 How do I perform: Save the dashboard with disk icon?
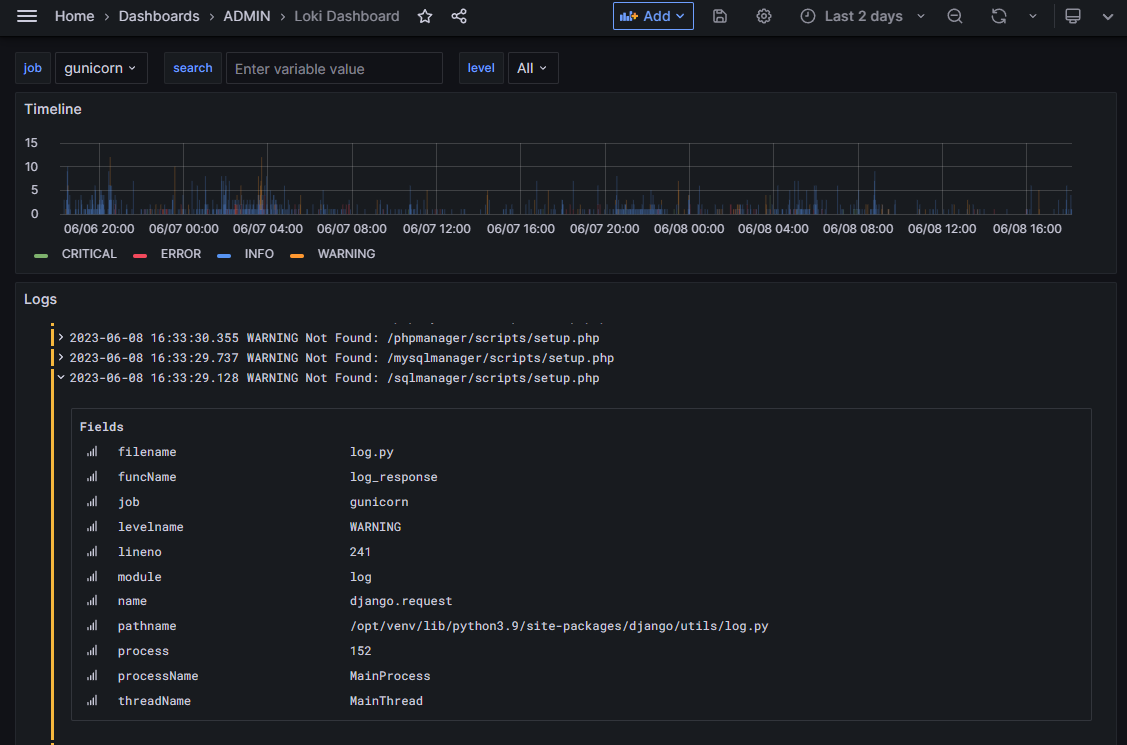(x=720, y=16)
